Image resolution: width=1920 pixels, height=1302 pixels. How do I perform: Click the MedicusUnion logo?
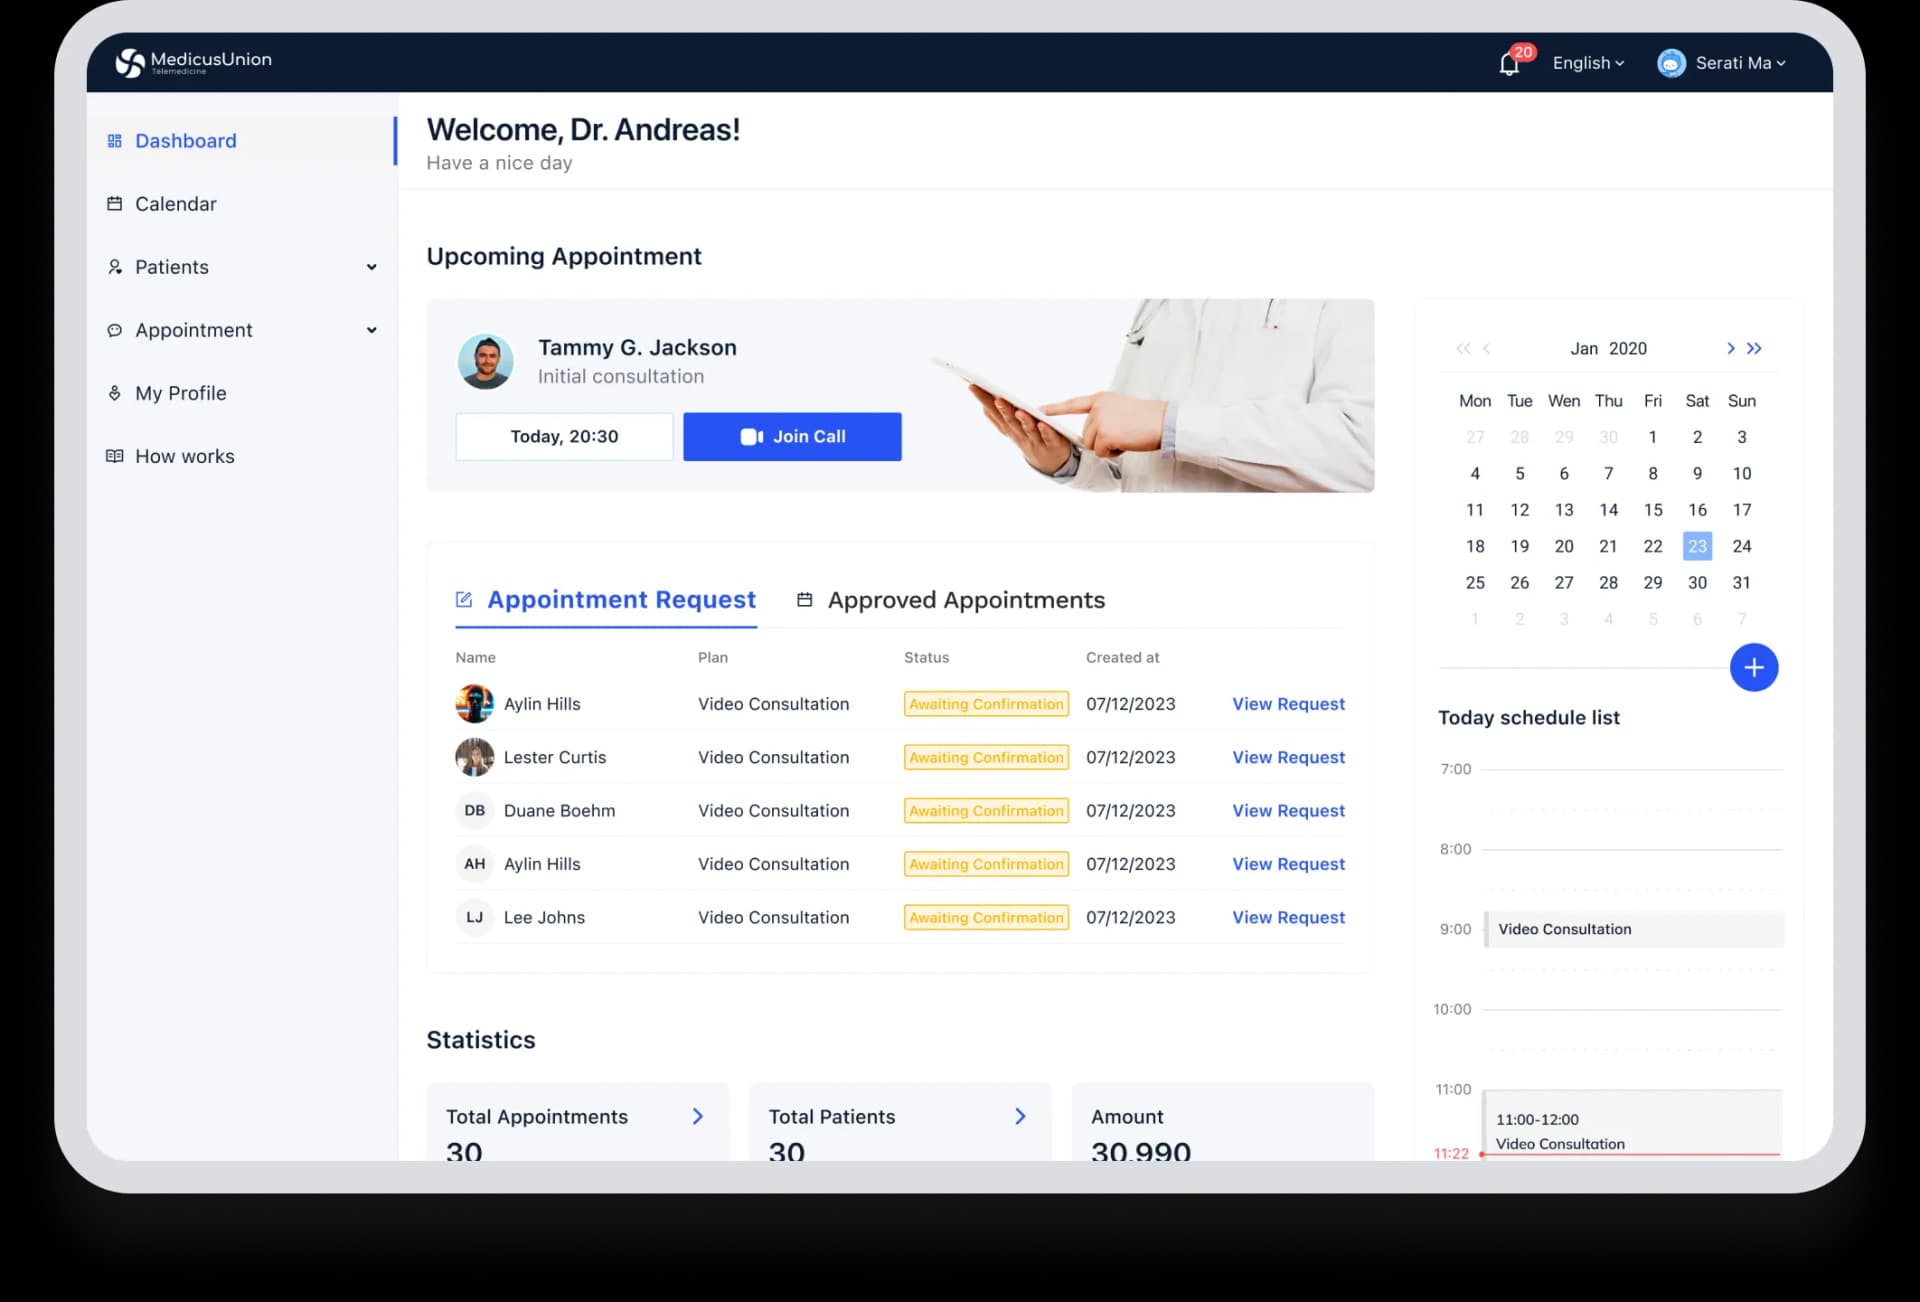point(193,62)
